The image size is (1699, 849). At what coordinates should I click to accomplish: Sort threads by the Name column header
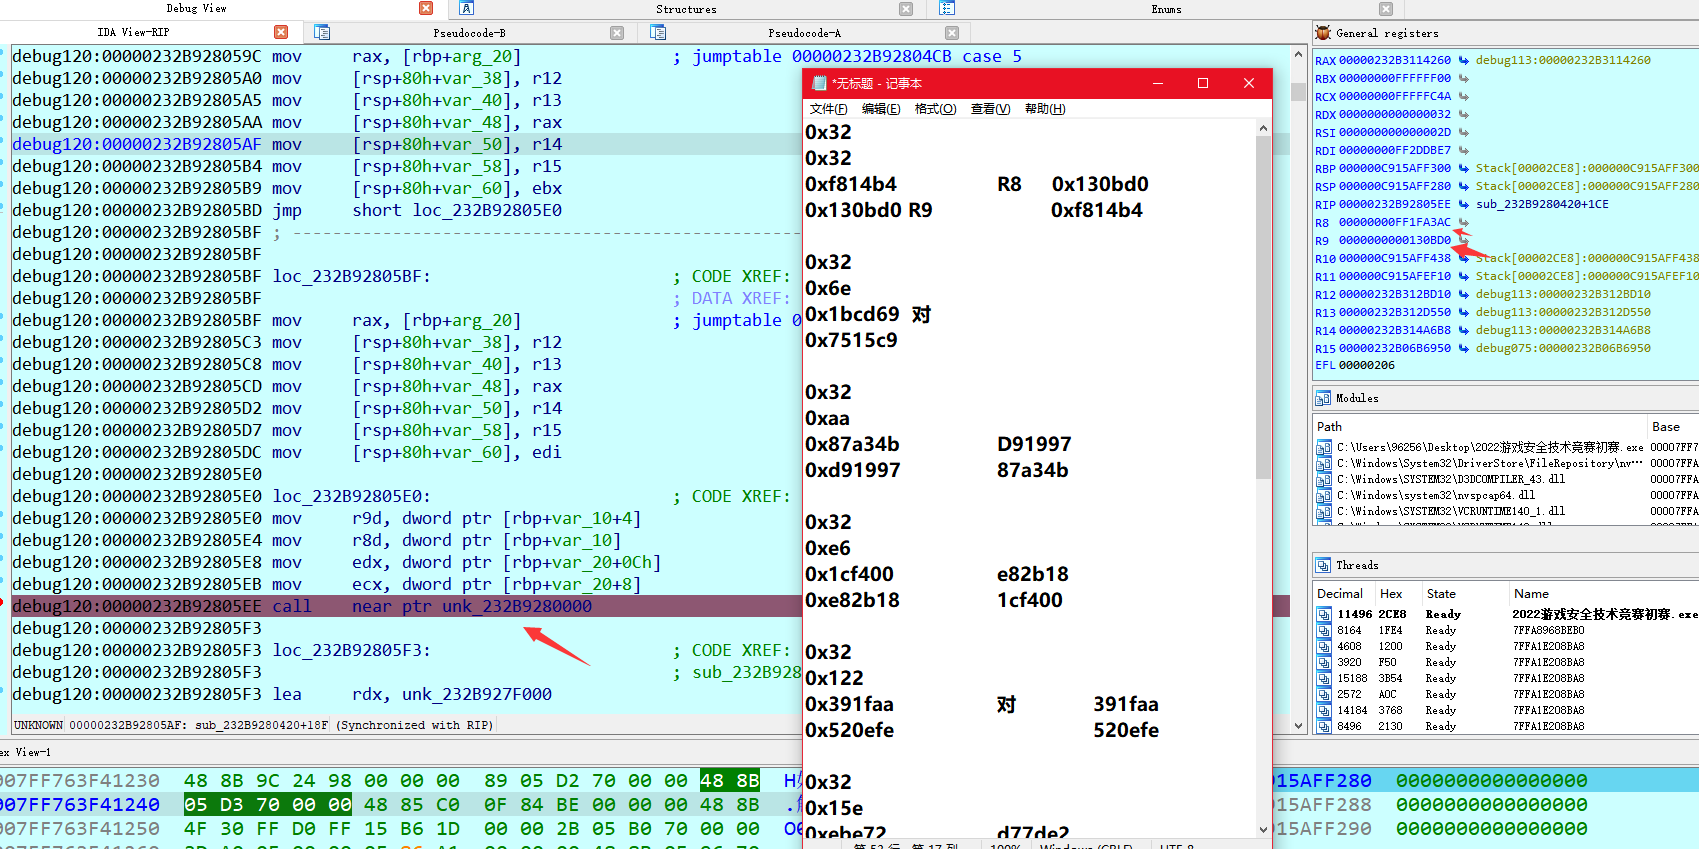pyautogui.click(x=1603, y=593)
